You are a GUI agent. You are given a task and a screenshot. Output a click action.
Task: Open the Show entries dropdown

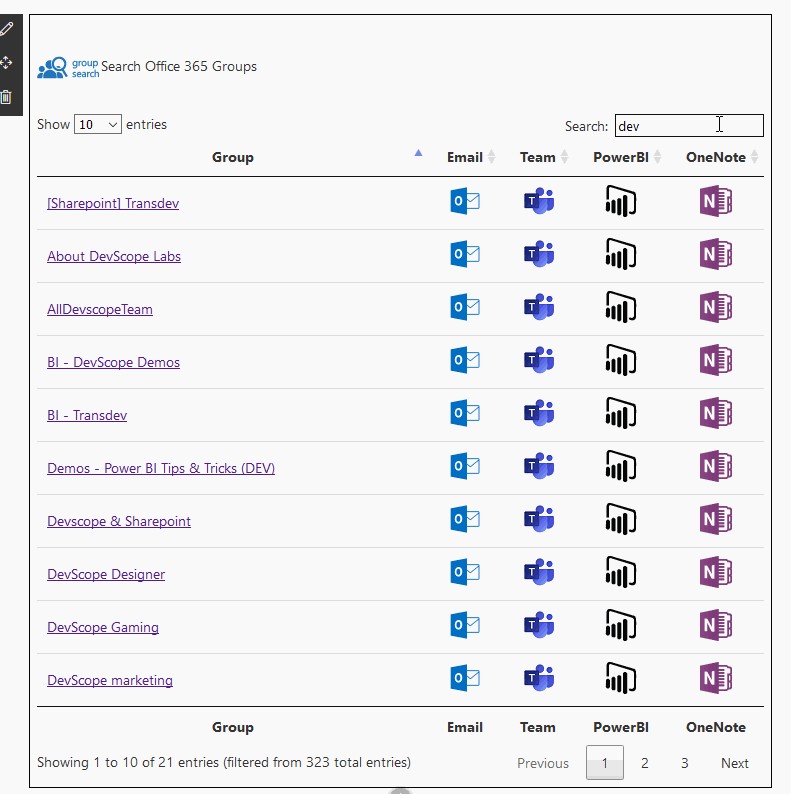pyautogui.click(x=98, y=124)
